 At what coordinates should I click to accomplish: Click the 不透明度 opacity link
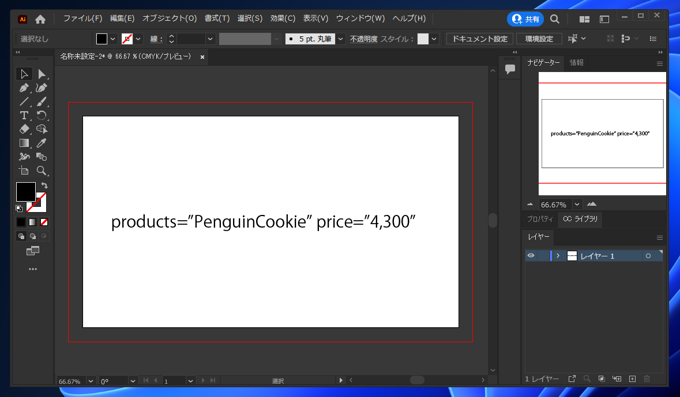click(363, 39)
